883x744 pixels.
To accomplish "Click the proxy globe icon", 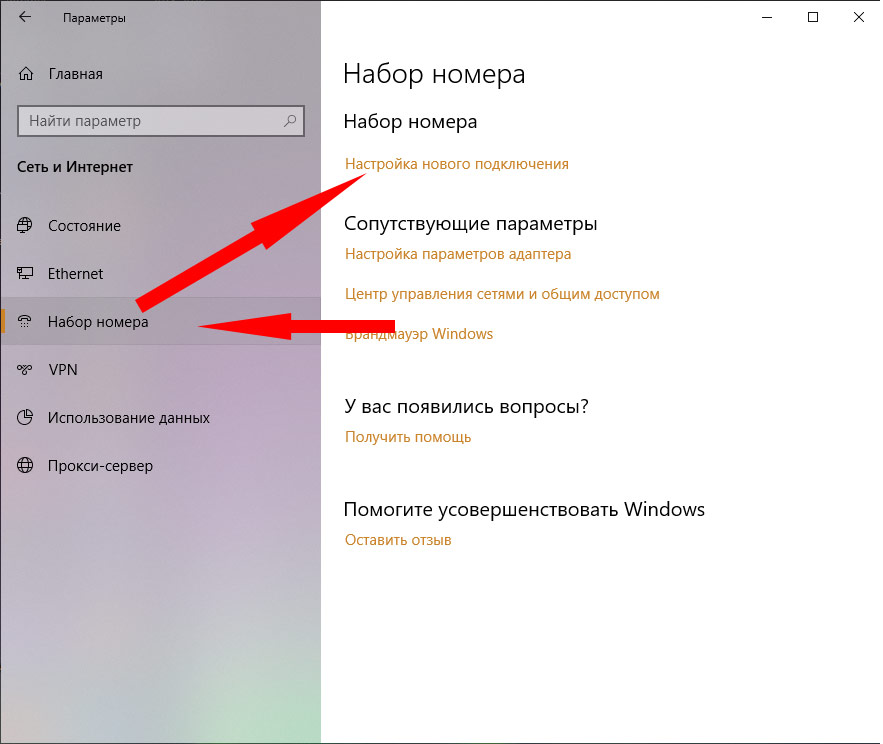I will [x=25, y=465].
